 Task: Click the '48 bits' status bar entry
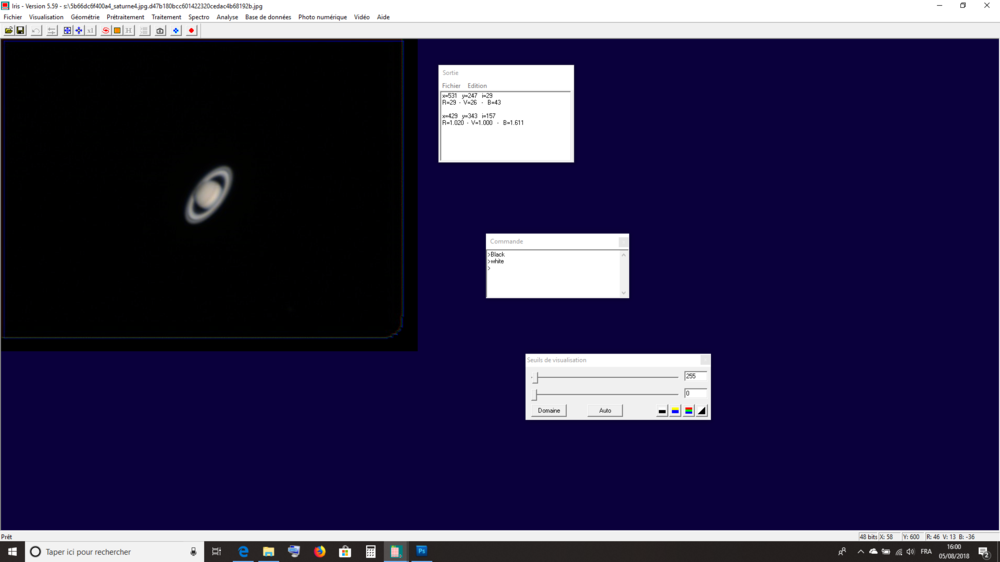pyautogui.click(x=867, y=537)
